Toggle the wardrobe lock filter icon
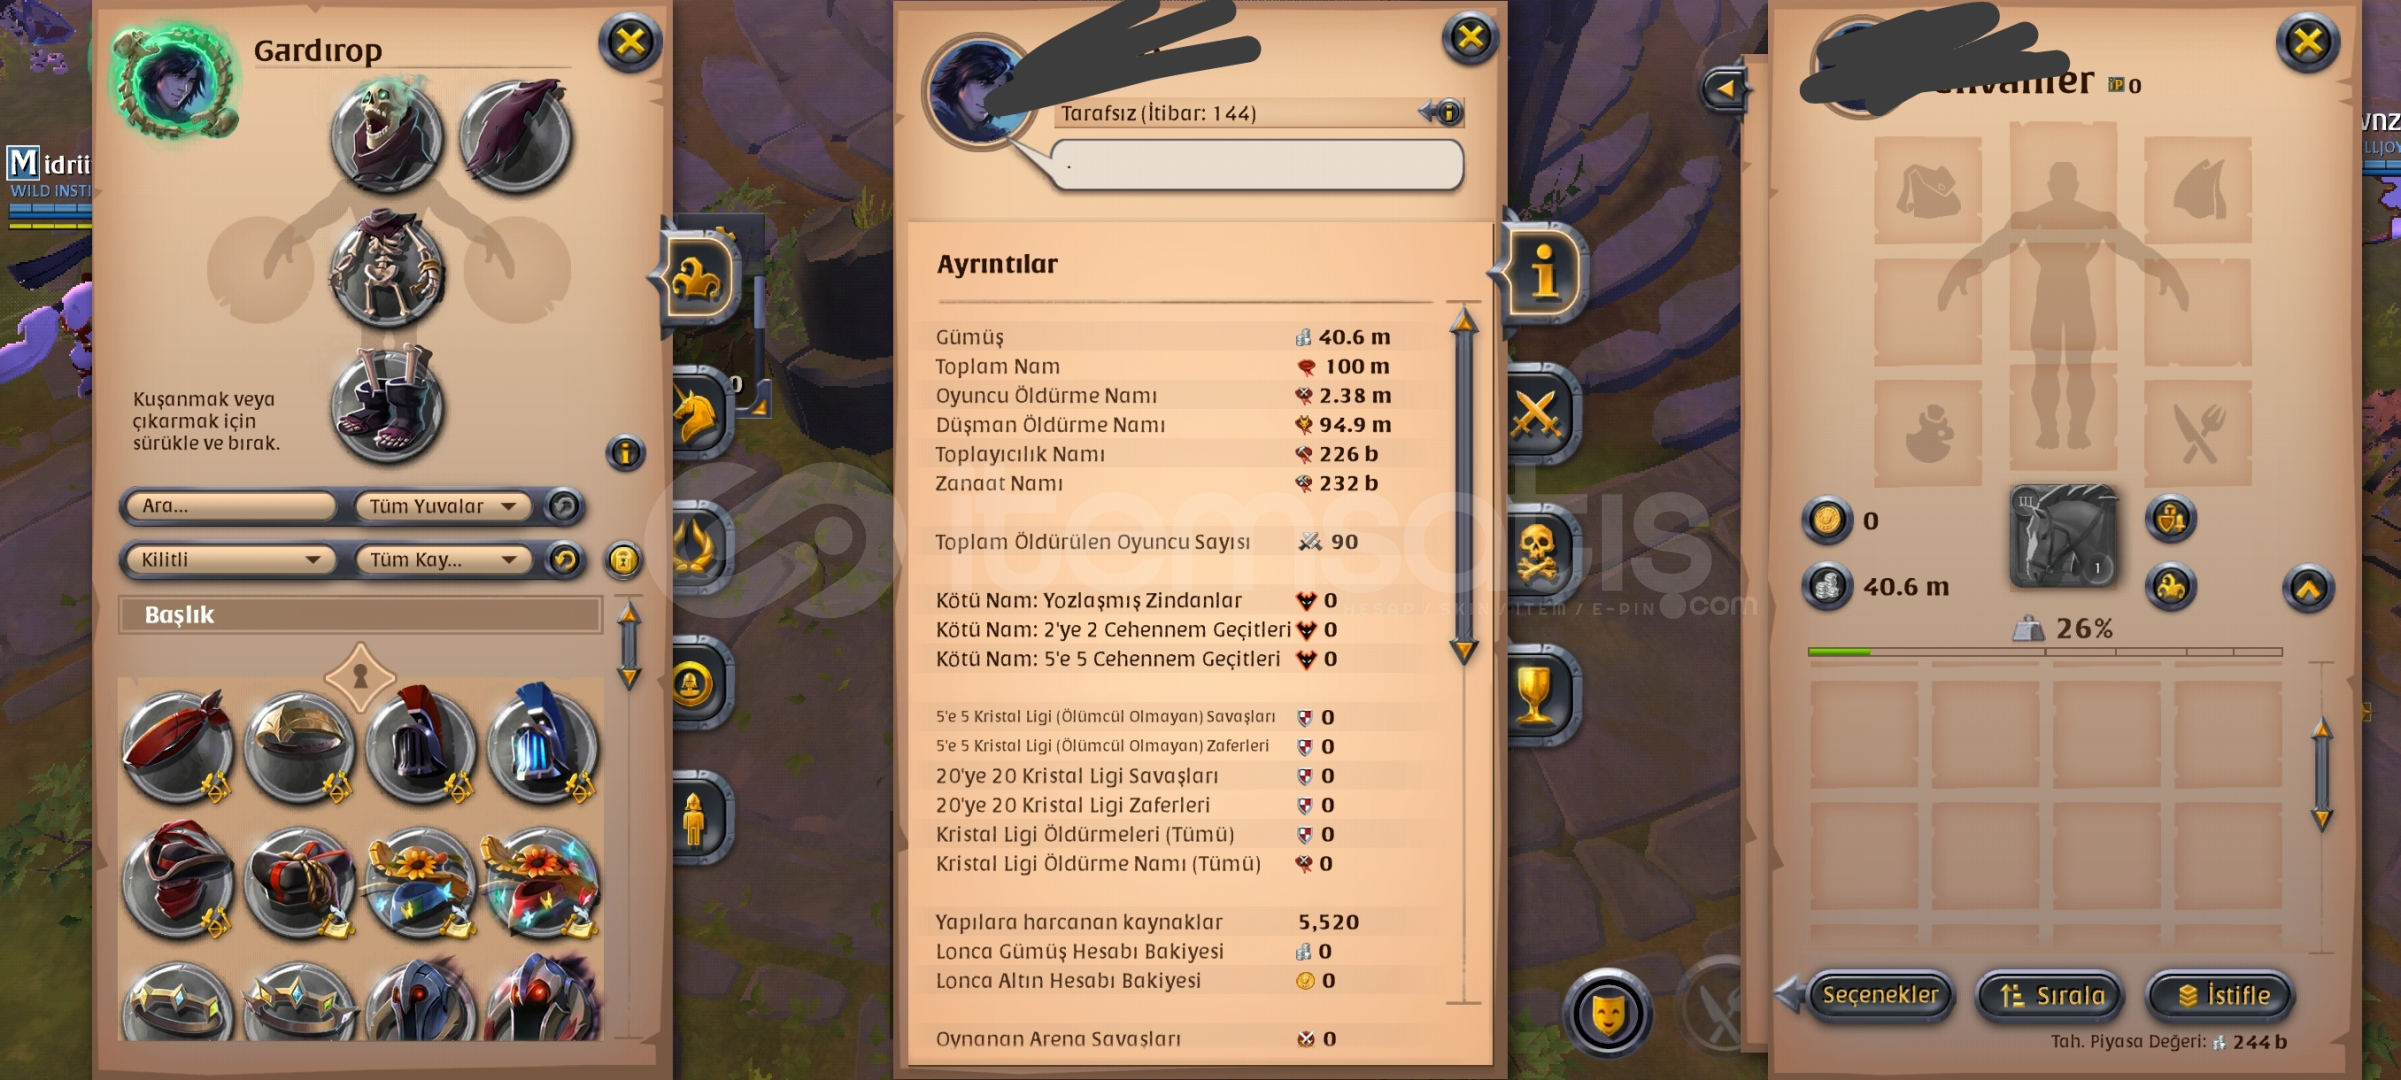This screenshot has width=2401, height=1080. click(x=624, y=560)
